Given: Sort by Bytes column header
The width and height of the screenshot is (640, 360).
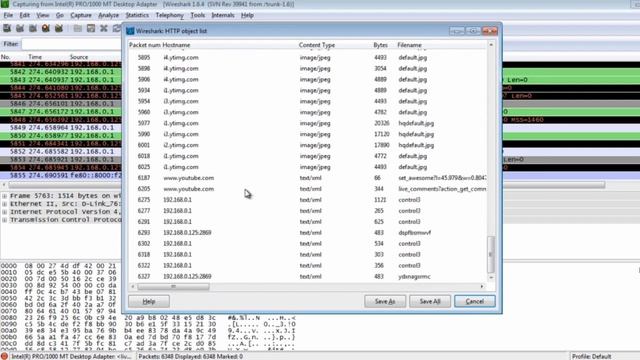Looking at the screenshot, I should pos(380,45).
